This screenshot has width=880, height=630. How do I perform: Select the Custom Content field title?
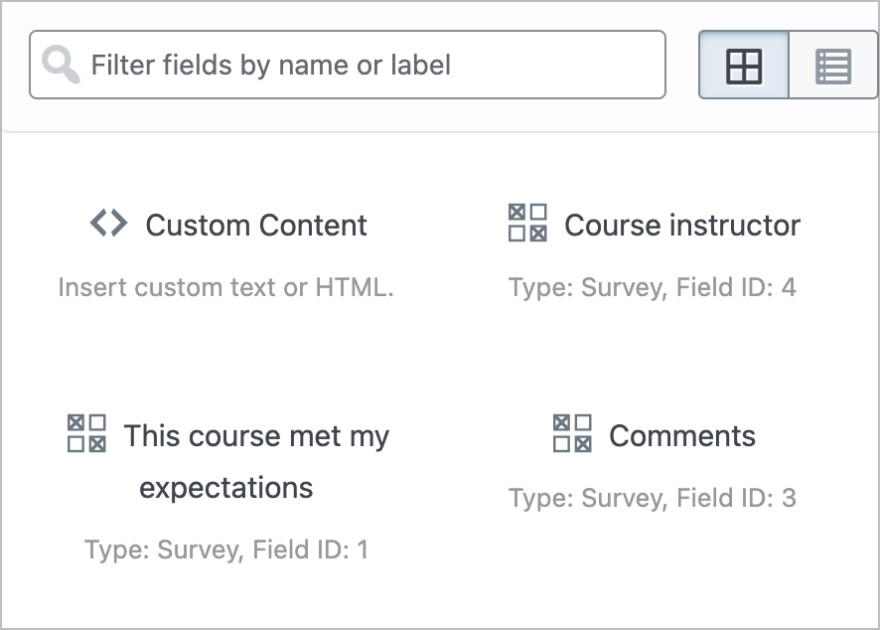tap(256, 225)
